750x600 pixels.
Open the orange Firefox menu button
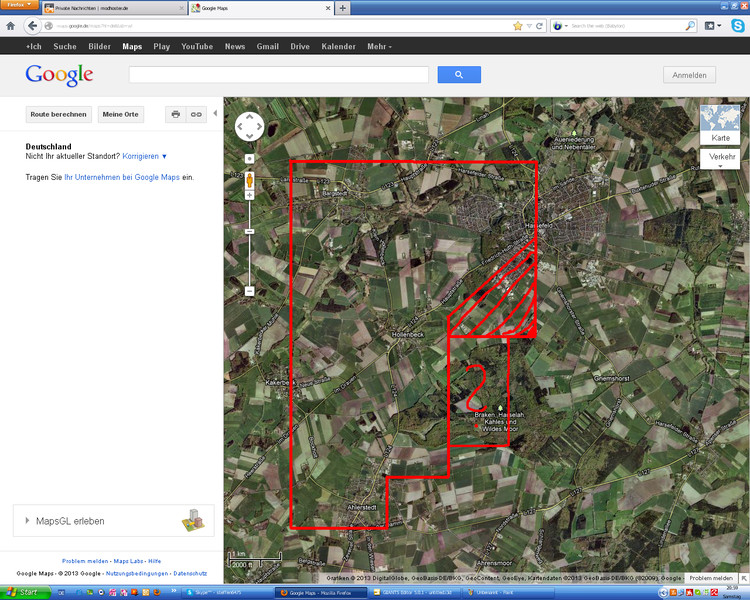coord(19,5)
